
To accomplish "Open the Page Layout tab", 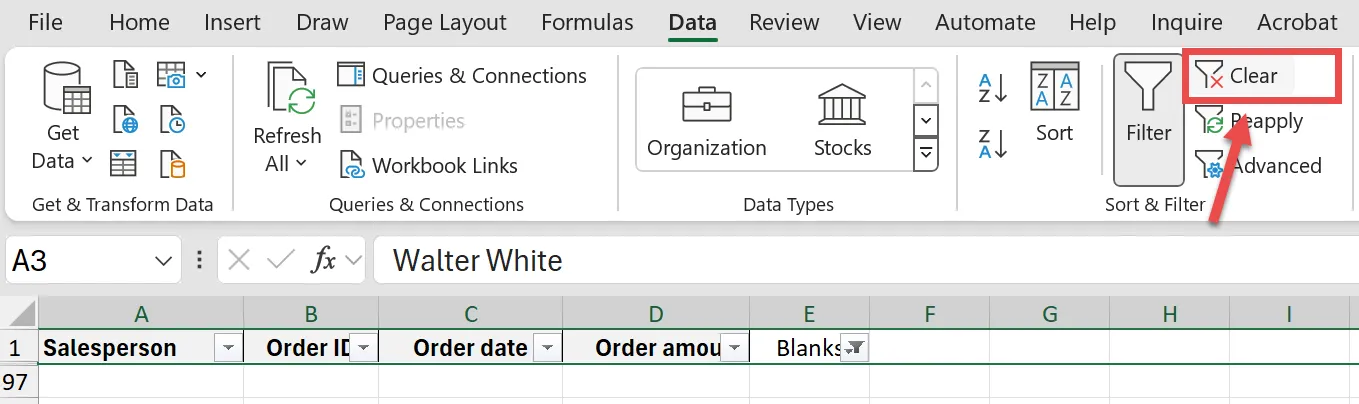I will [x=445, y=22].
